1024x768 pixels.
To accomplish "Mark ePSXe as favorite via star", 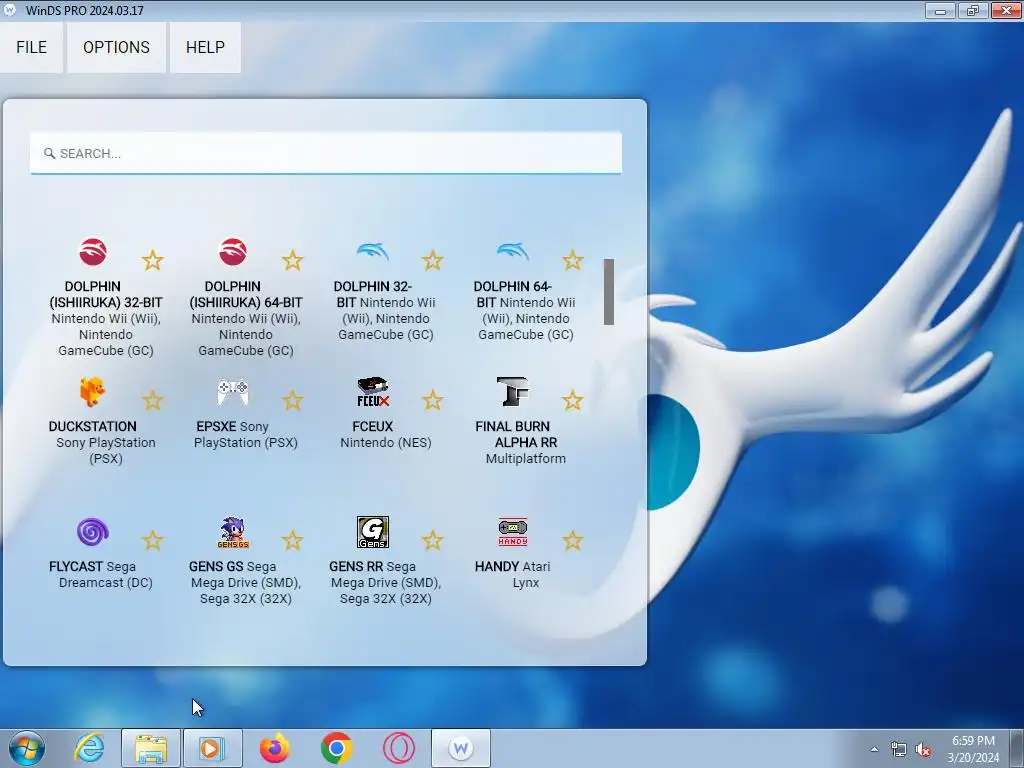I will click(x=293, y=400).
